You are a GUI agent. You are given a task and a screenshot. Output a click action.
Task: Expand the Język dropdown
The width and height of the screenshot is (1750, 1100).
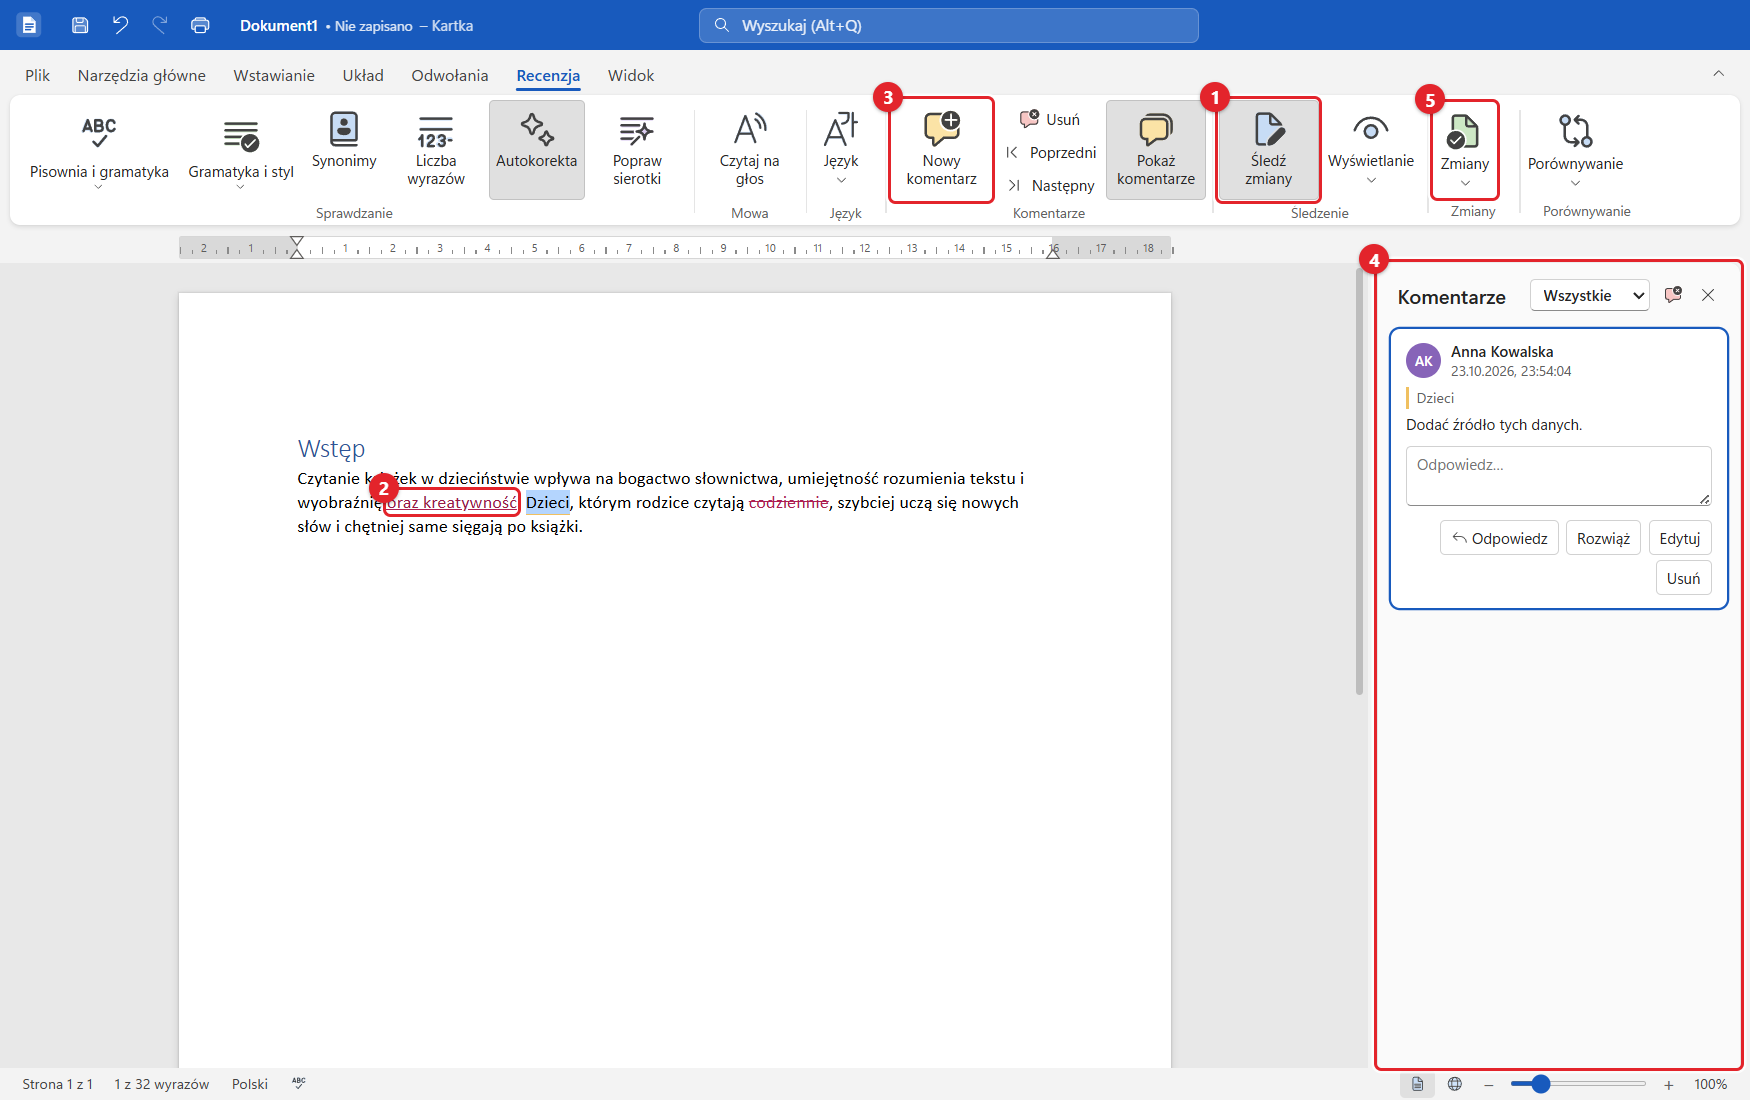pyautogui.click(x=841, y=150)
